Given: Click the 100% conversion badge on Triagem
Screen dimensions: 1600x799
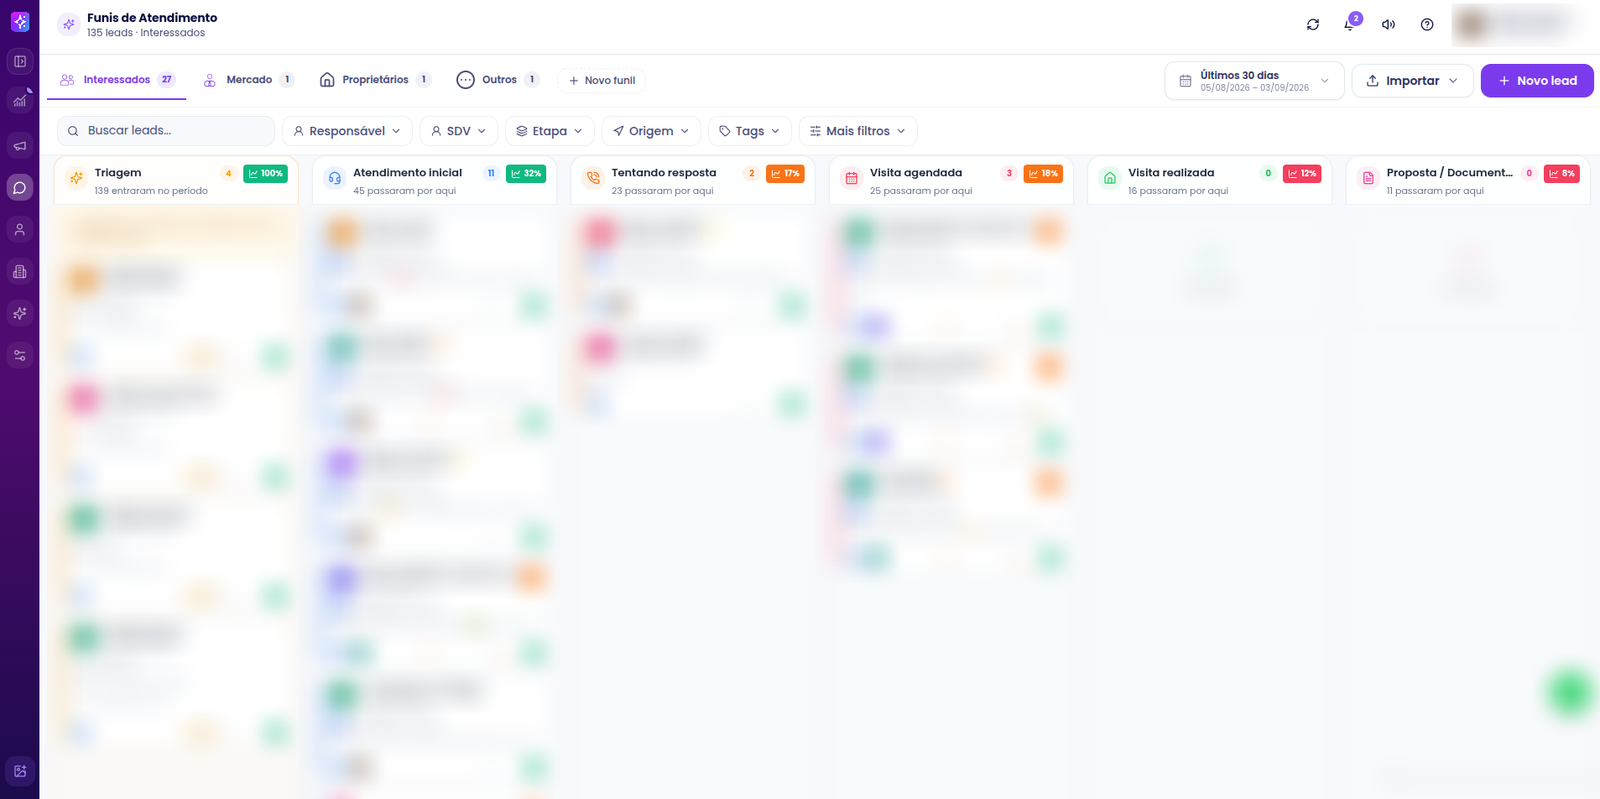Looking at the screenshot, I should 266,174.
